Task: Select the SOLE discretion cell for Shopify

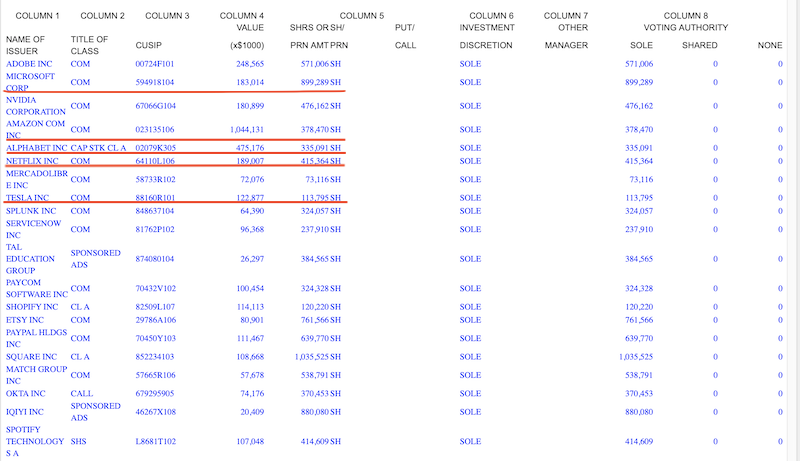Action: pos(470,306)
